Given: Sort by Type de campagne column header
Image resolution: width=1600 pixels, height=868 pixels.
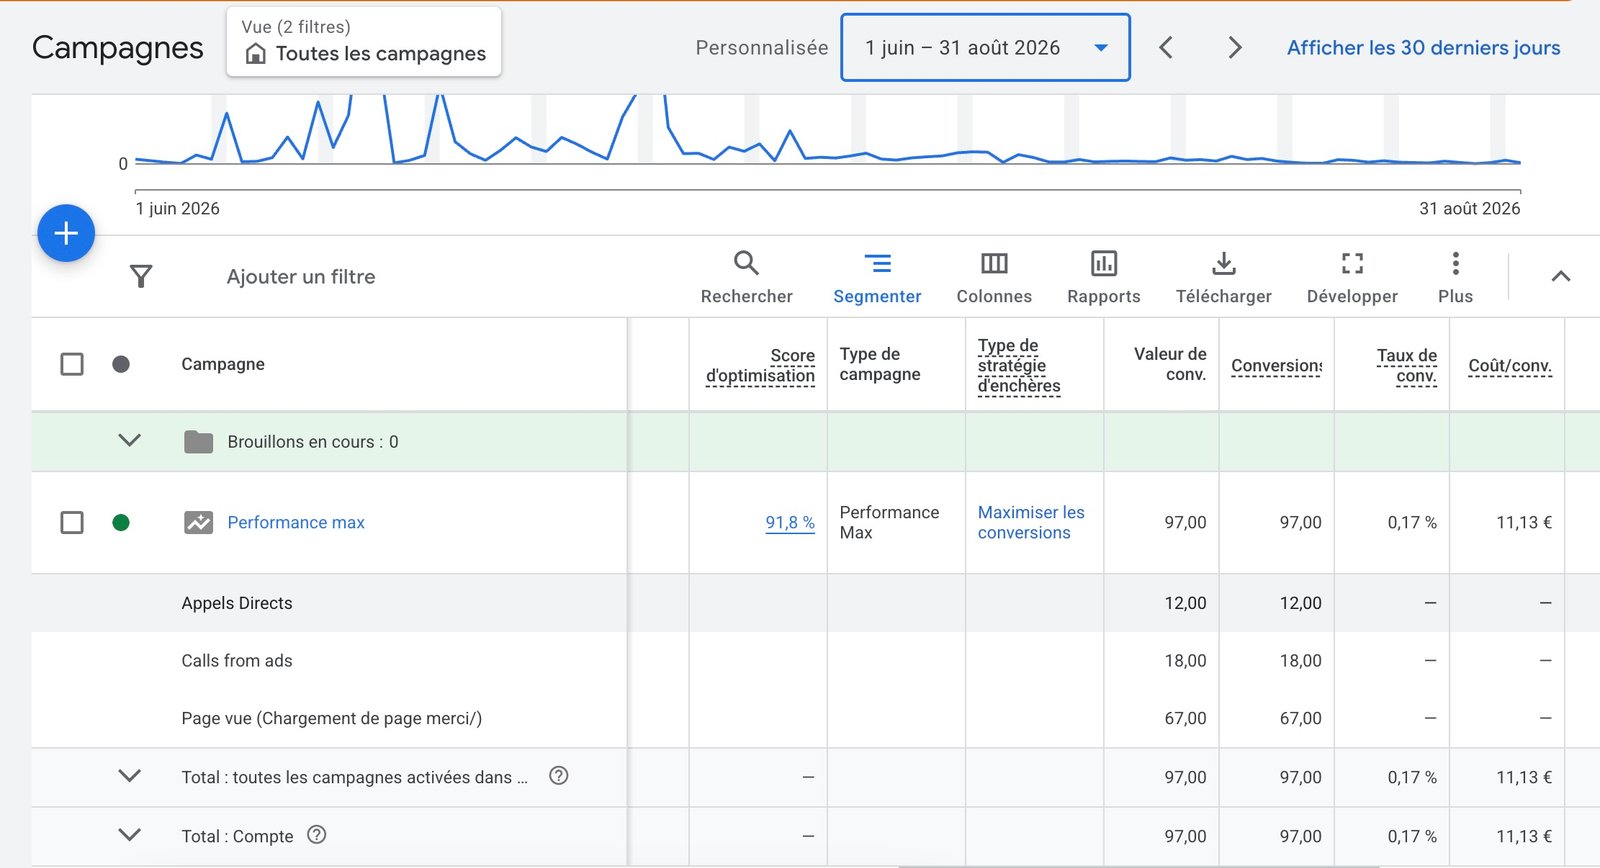Looking at the screenshot, I should click(880, 364).
